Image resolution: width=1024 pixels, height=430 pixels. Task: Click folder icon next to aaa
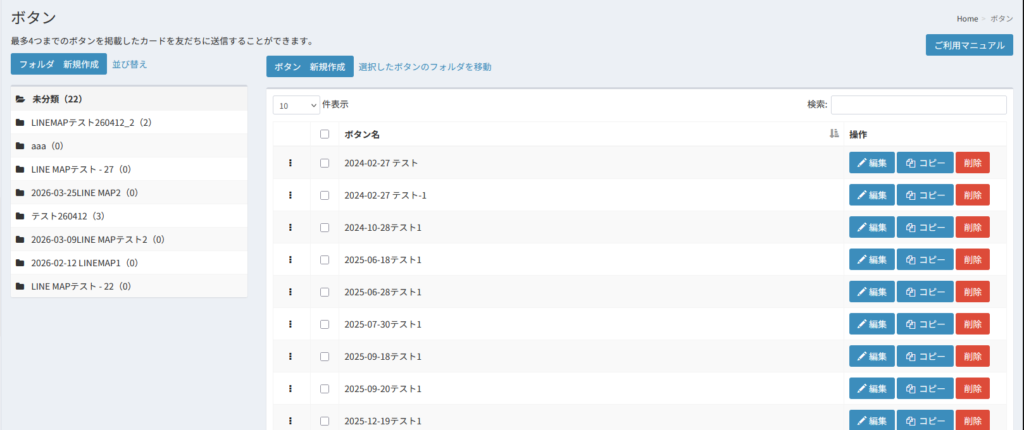(x=21, y=146)
